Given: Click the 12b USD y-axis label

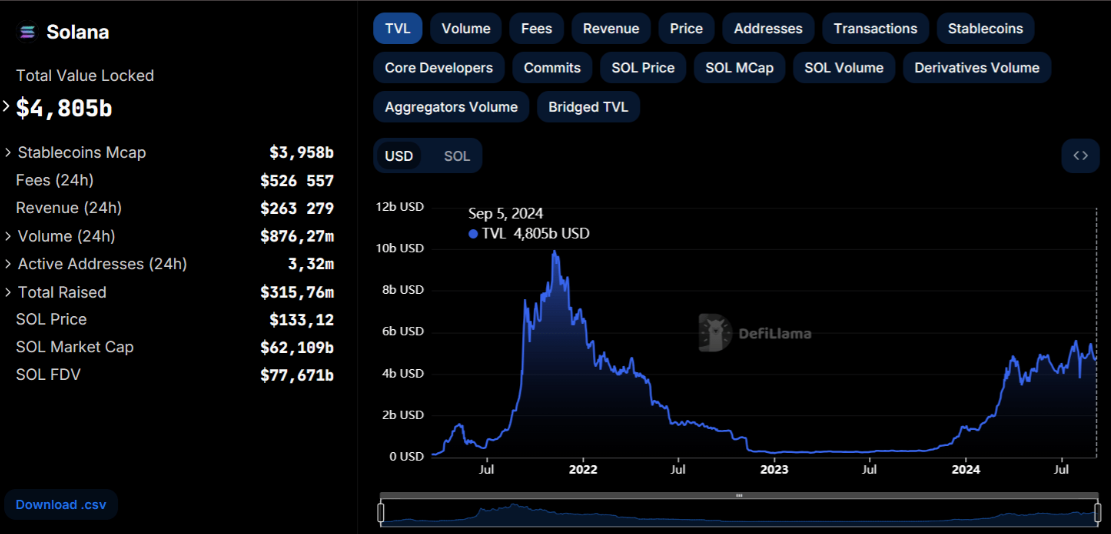Looking at the screenshot, I should coord(399,207).
